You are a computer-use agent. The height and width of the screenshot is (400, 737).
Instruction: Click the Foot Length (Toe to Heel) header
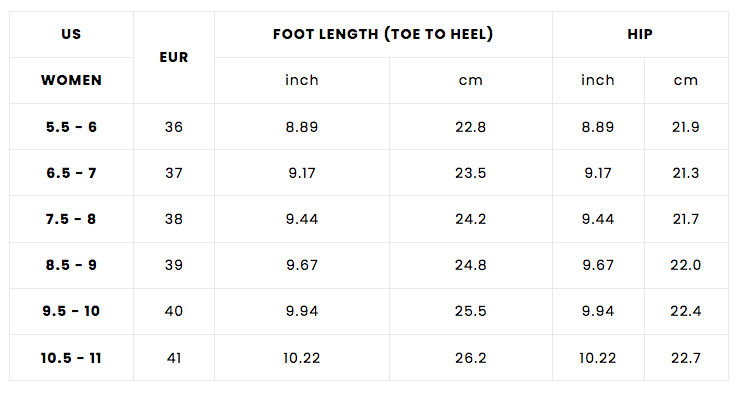[383, 34]
